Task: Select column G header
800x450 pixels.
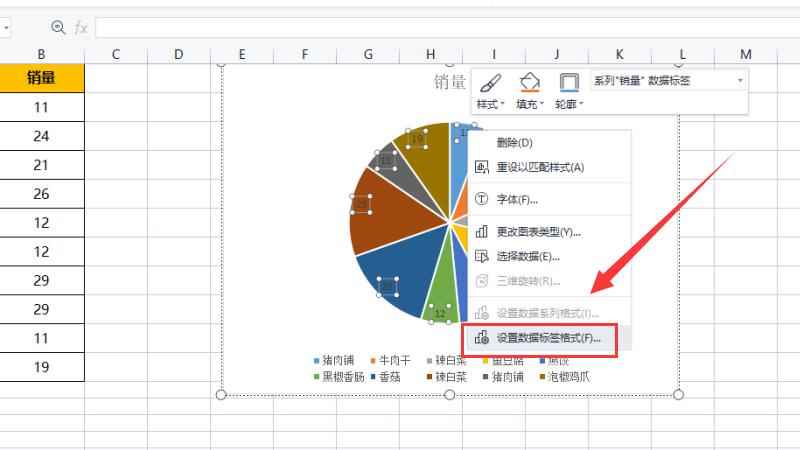Action: [368, 54]
